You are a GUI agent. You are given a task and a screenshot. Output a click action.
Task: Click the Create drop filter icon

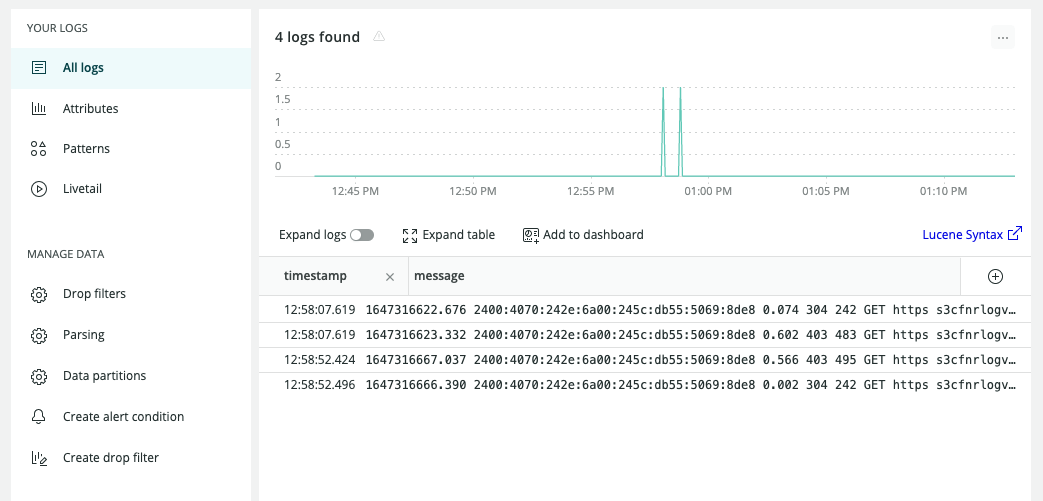coord(39,458)
